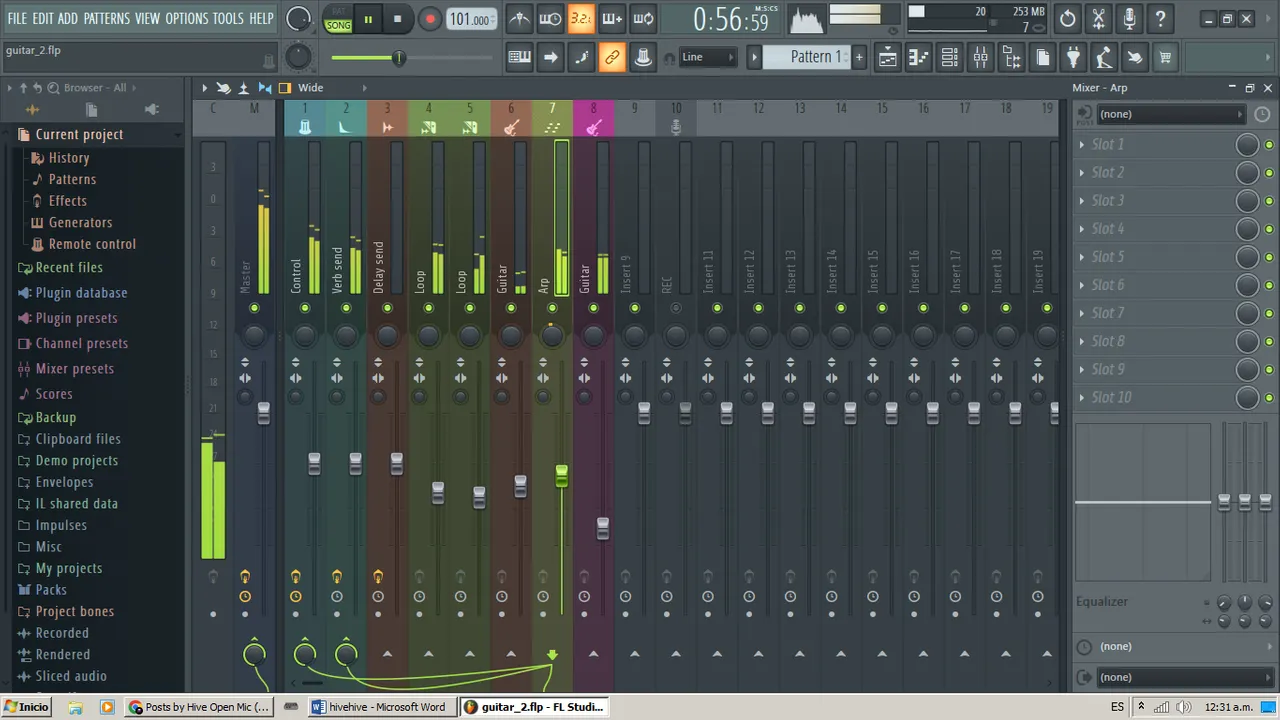Open the PATTERNS menu
This screenshot has width=1280, height=720.
107,18
